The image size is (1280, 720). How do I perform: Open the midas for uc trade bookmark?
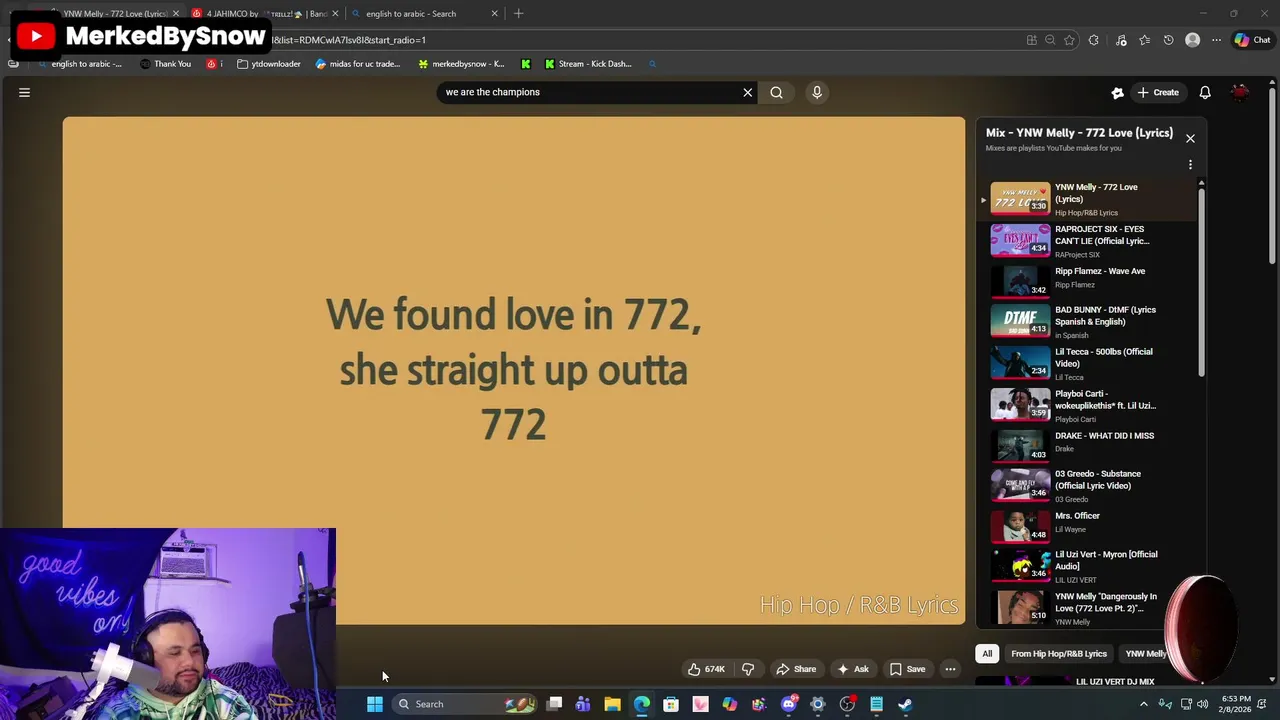(357, 64)
